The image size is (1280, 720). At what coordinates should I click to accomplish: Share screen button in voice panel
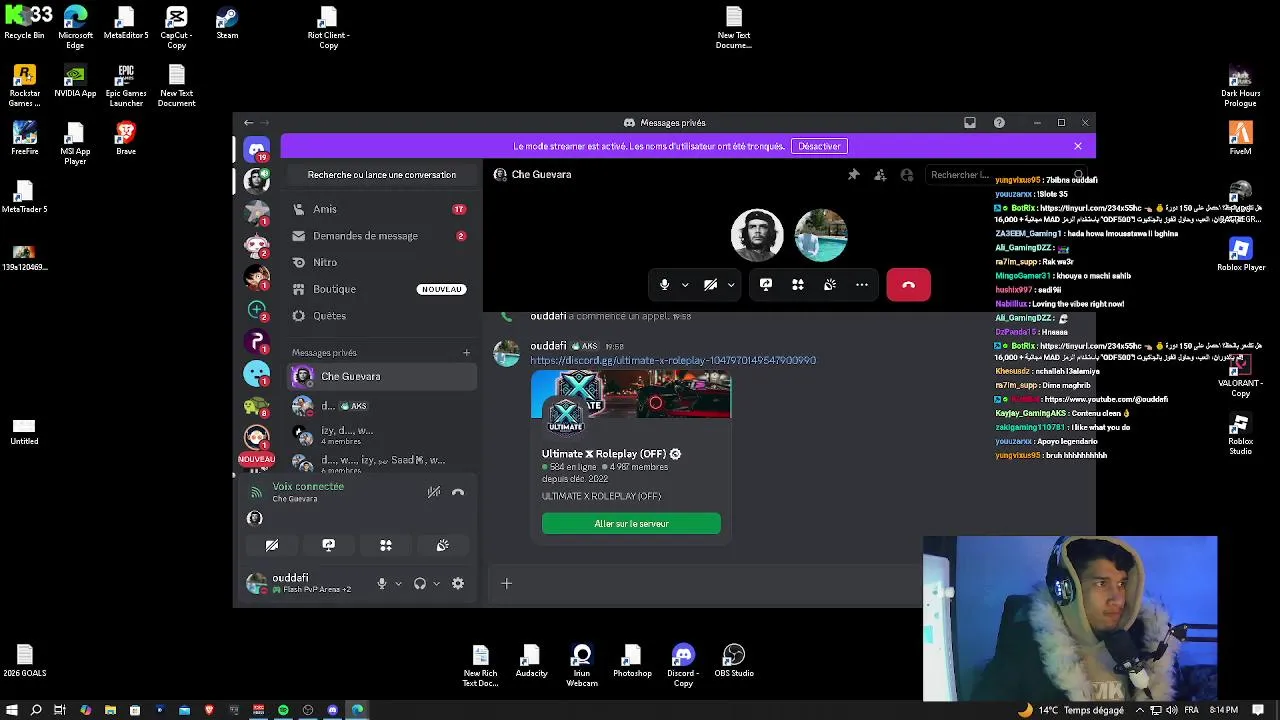[328, 545]
